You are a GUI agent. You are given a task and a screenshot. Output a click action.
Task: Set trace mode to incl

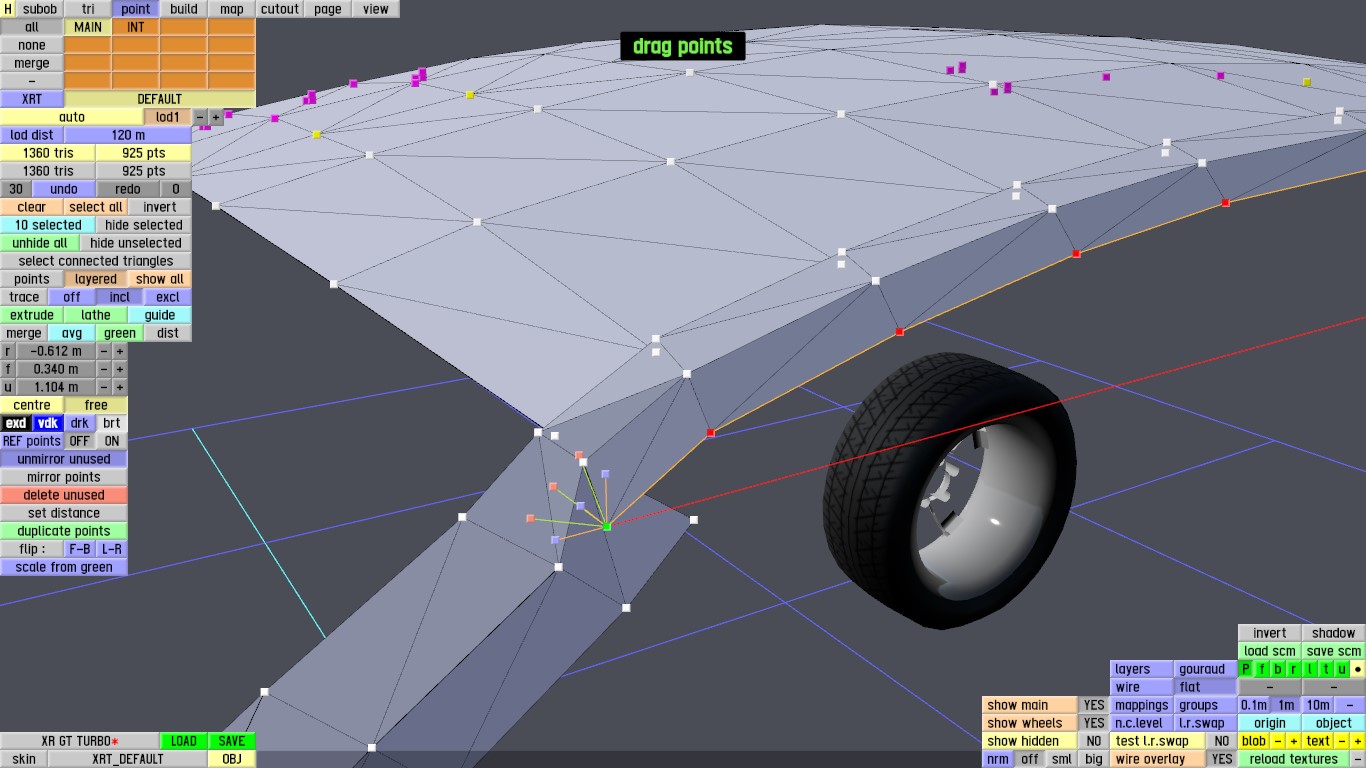coord(120,297)
